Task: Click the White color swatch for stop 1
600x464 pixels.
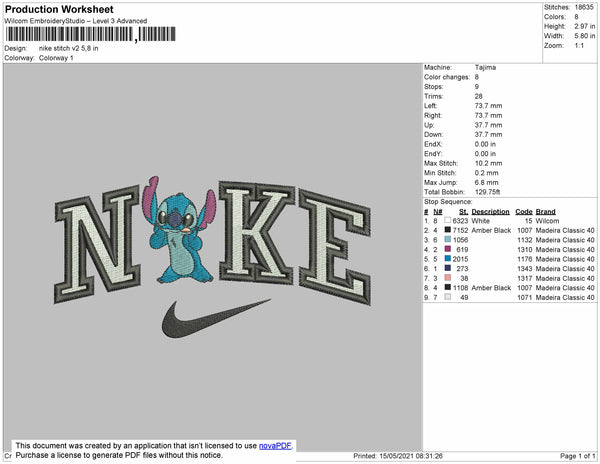Action: 447,221
